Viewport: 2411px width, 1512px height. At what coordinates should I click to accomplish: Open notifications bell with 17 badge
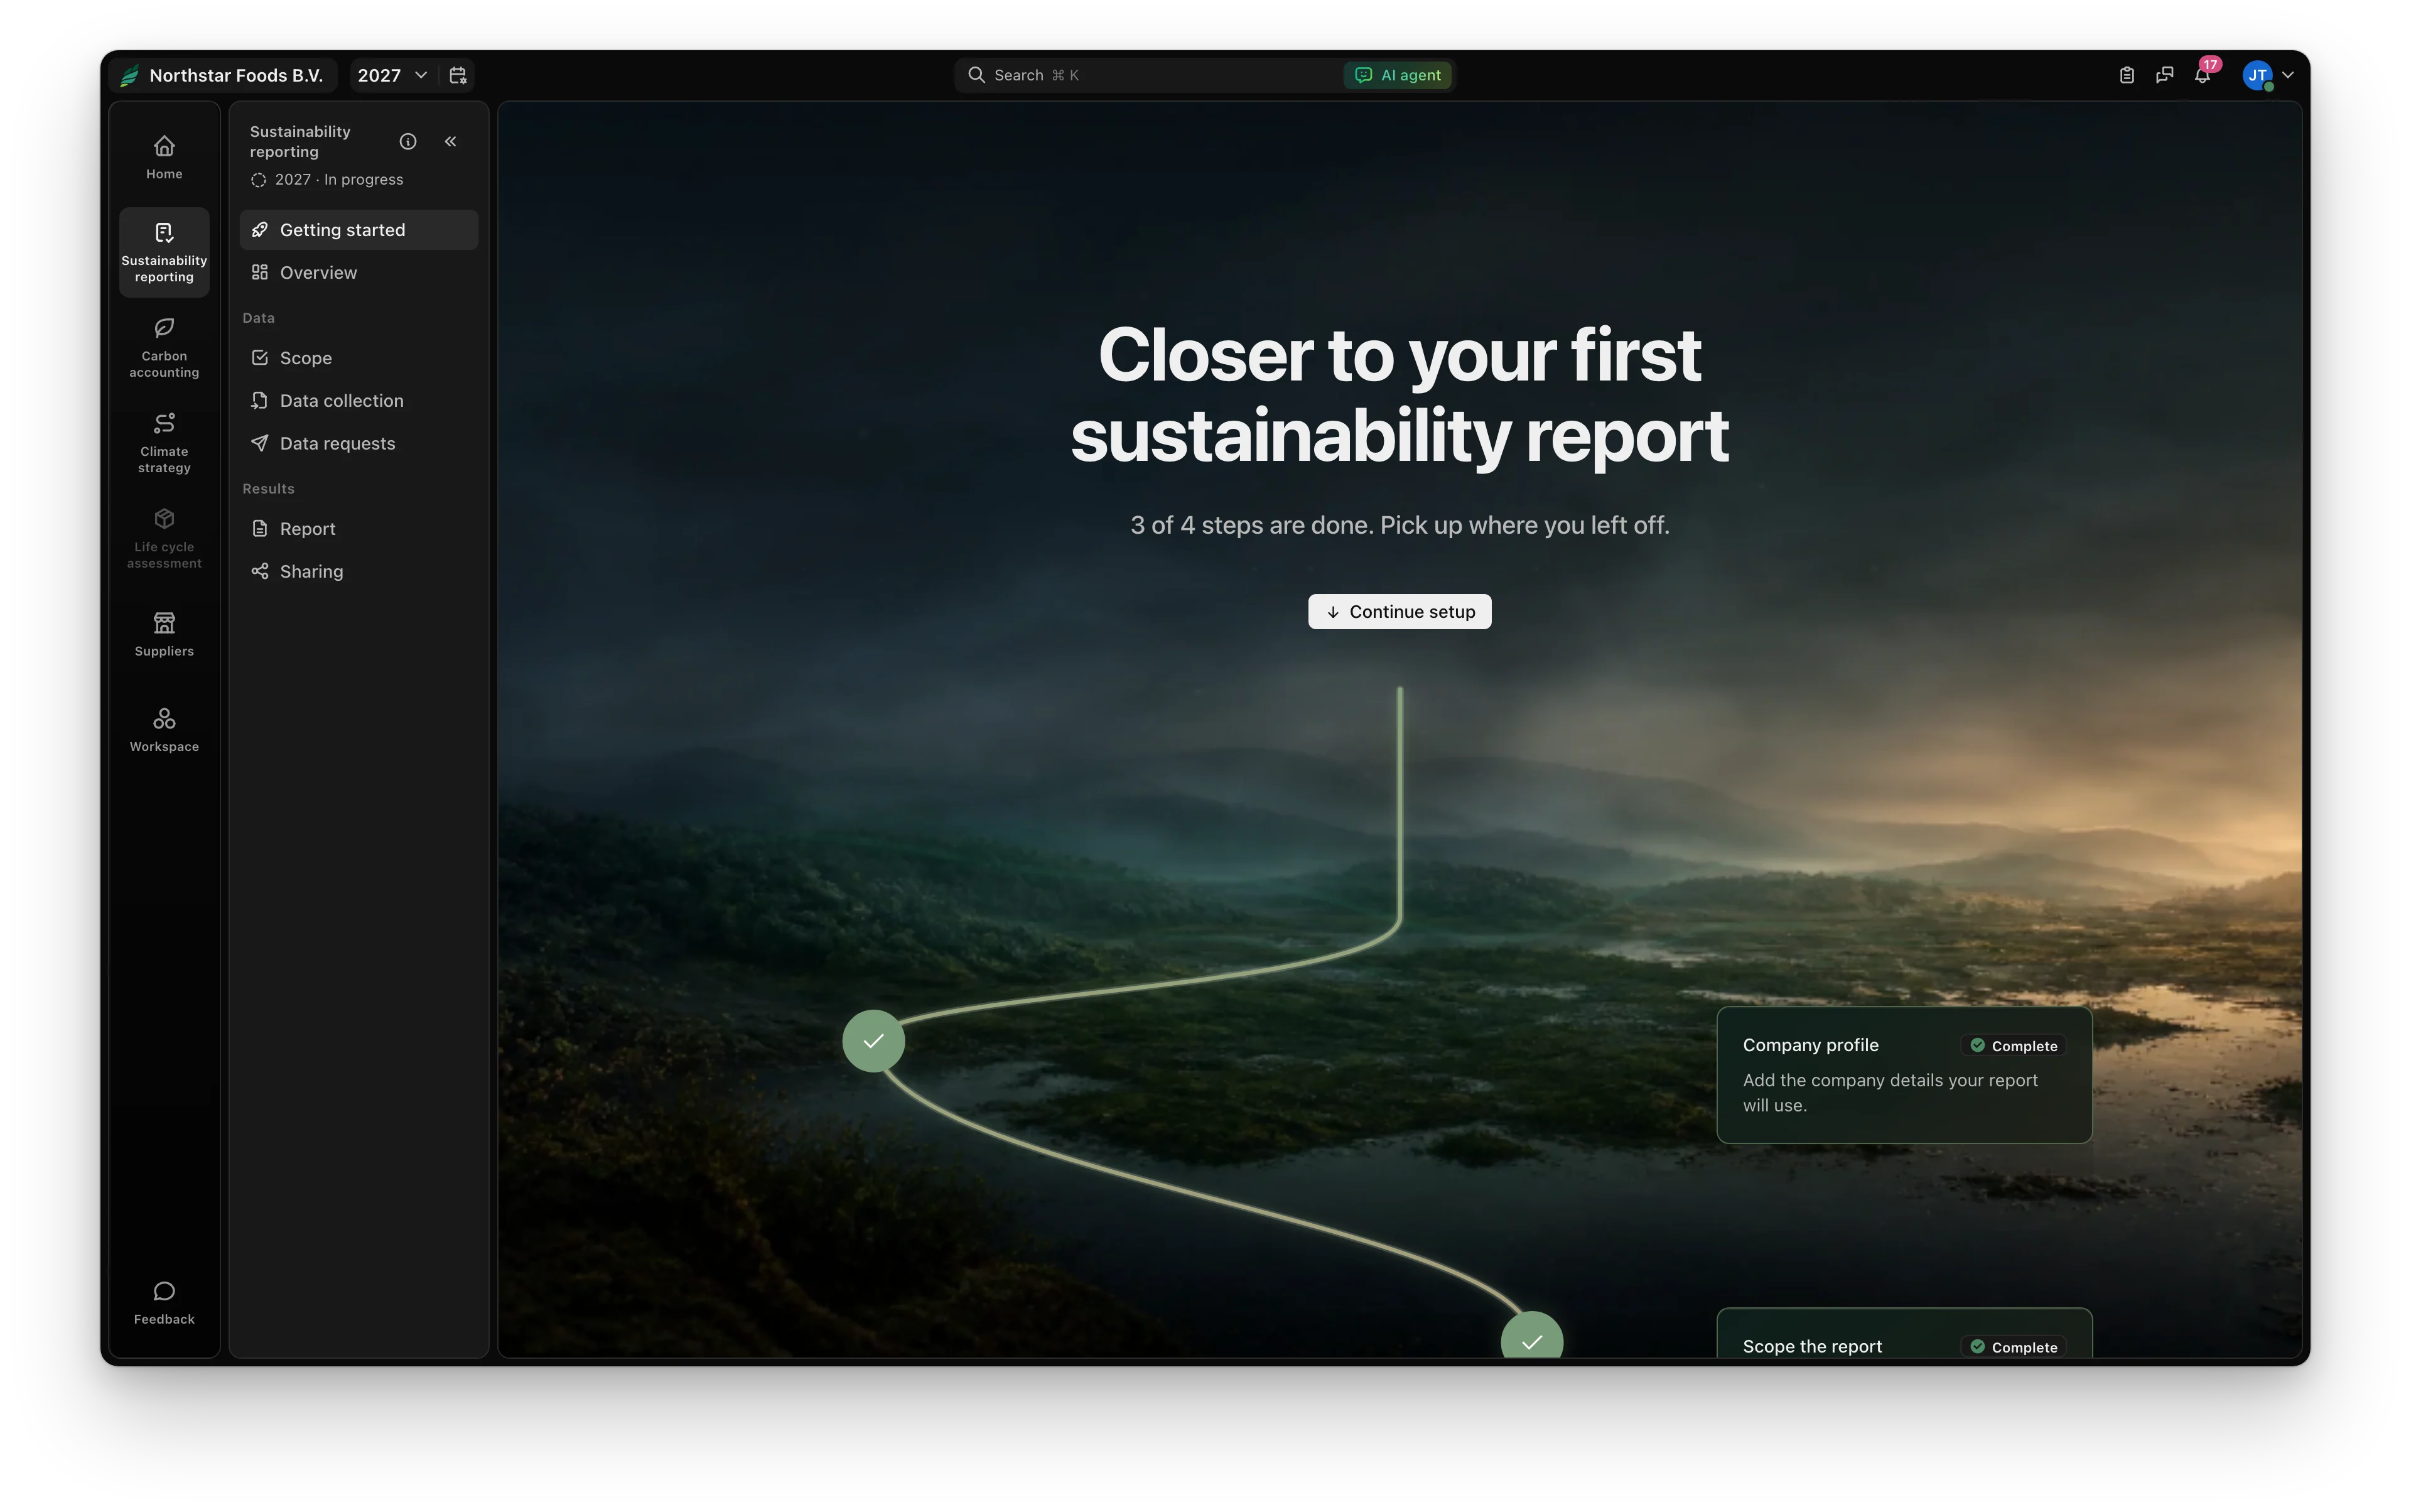(x=2203, y=75)
